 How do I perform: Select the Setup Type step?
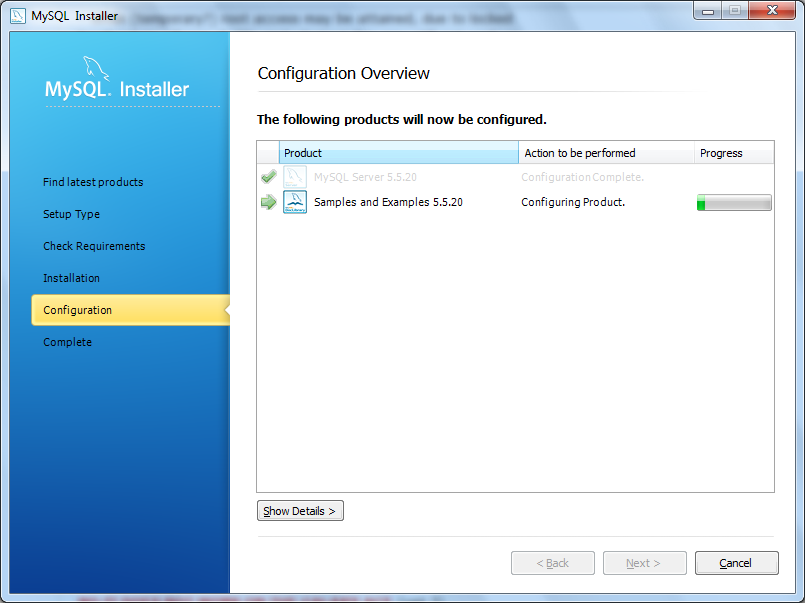[x=71, y=214]
